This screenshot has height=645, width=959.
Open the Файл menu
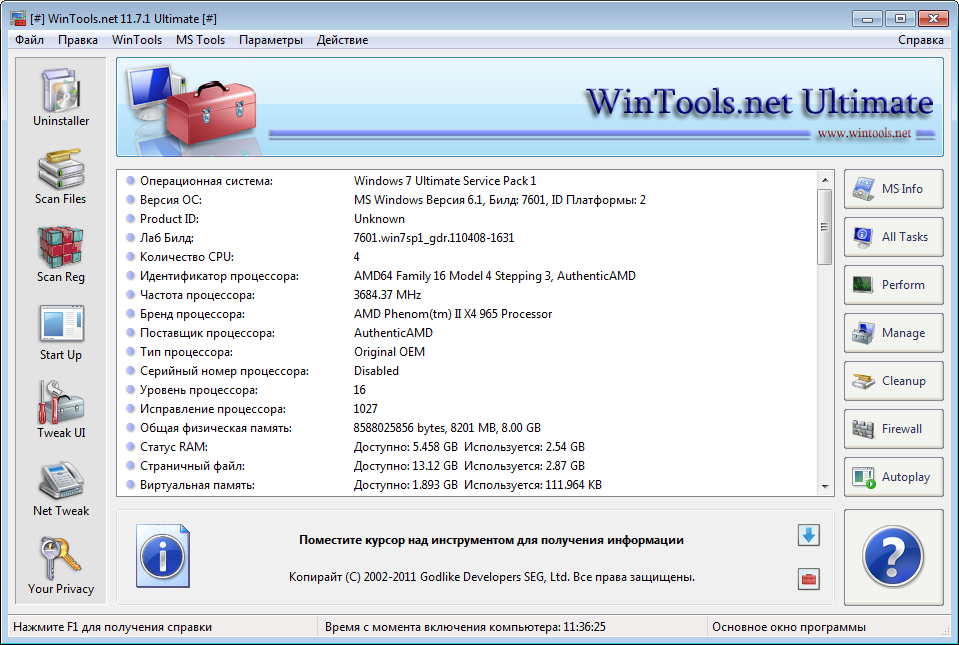pos(29,40)
